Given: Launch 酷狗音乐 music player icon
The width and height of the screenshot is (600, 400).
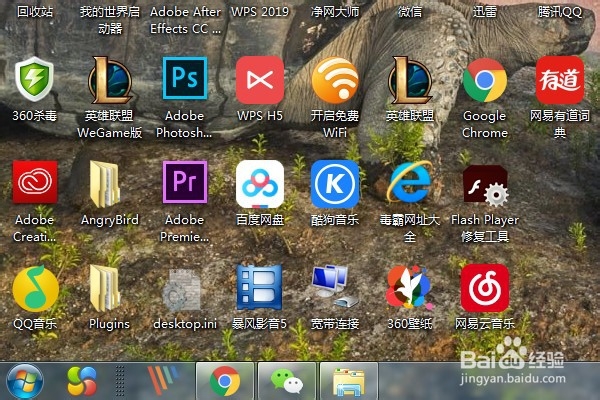Looking at the screenshot, I should [335, 184].
